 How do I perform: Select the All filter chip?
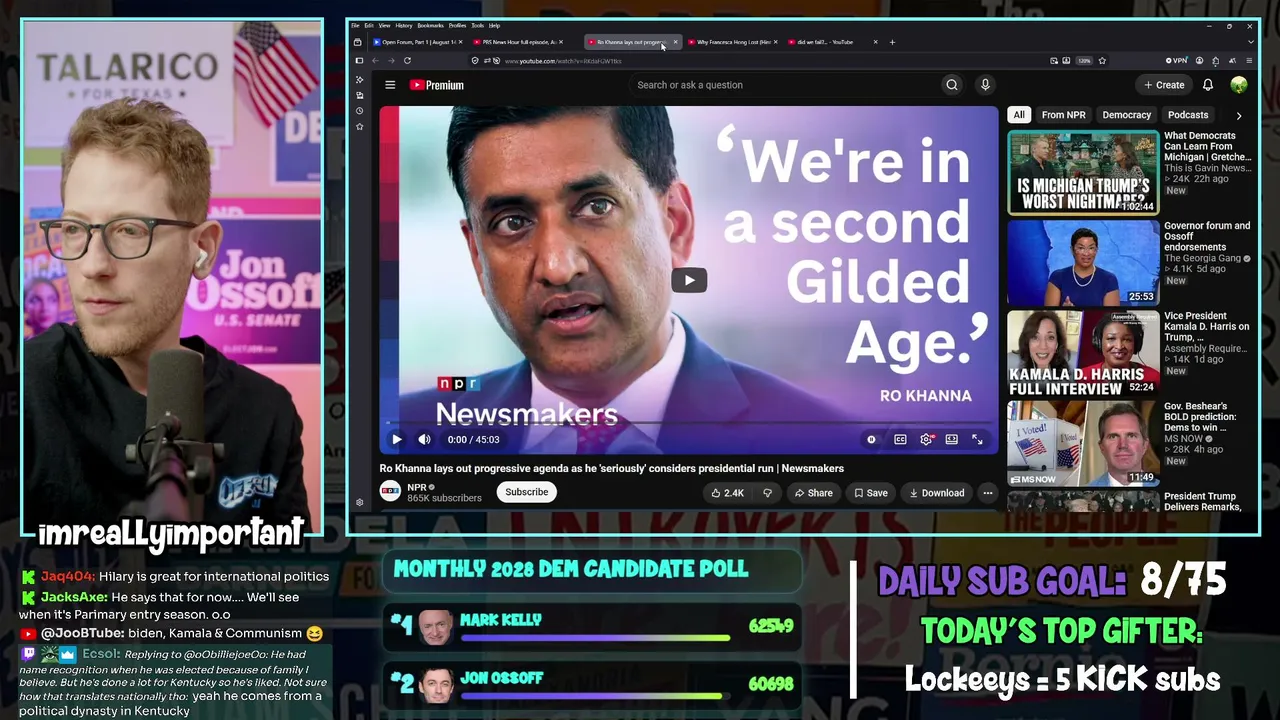(1019, 115)
